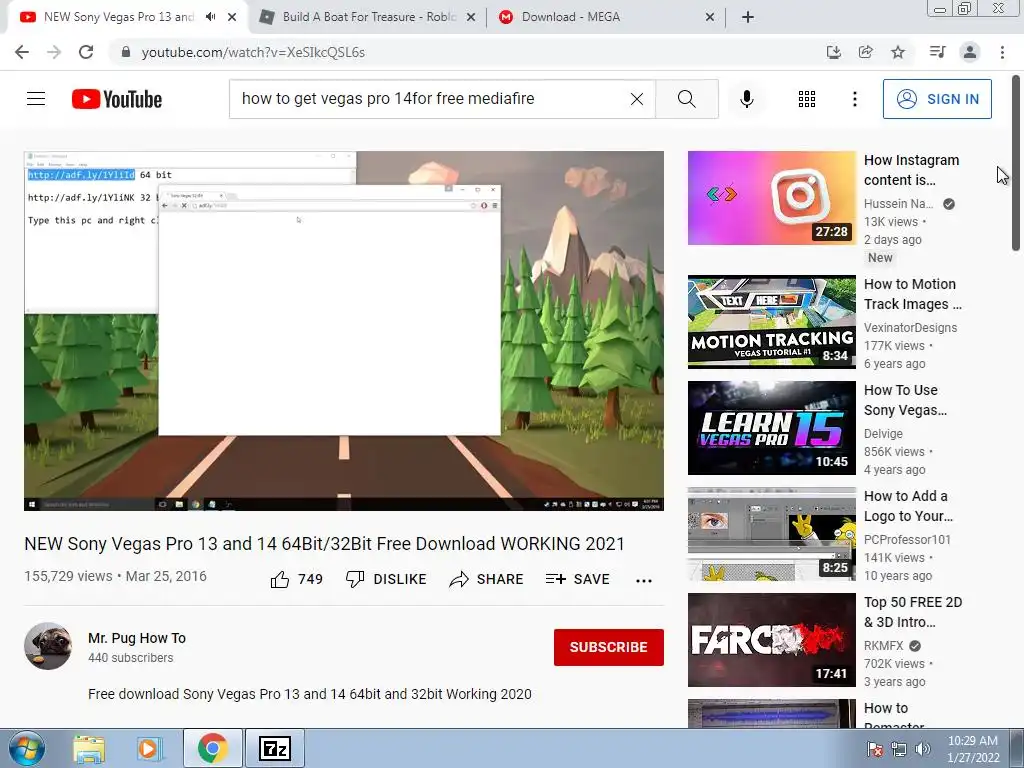Open a new browser tab
Image resolution: width=1024 pixels, height=768 pixels.
(748, 17)
